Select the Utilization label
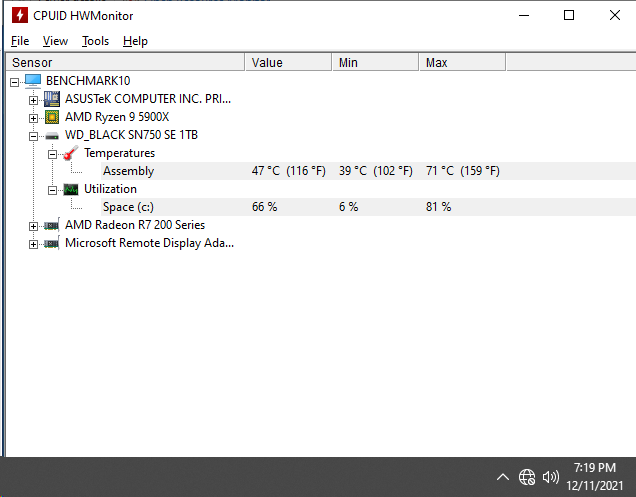The height and width of the screenshot is (497, 636). [x=110, y=189]
